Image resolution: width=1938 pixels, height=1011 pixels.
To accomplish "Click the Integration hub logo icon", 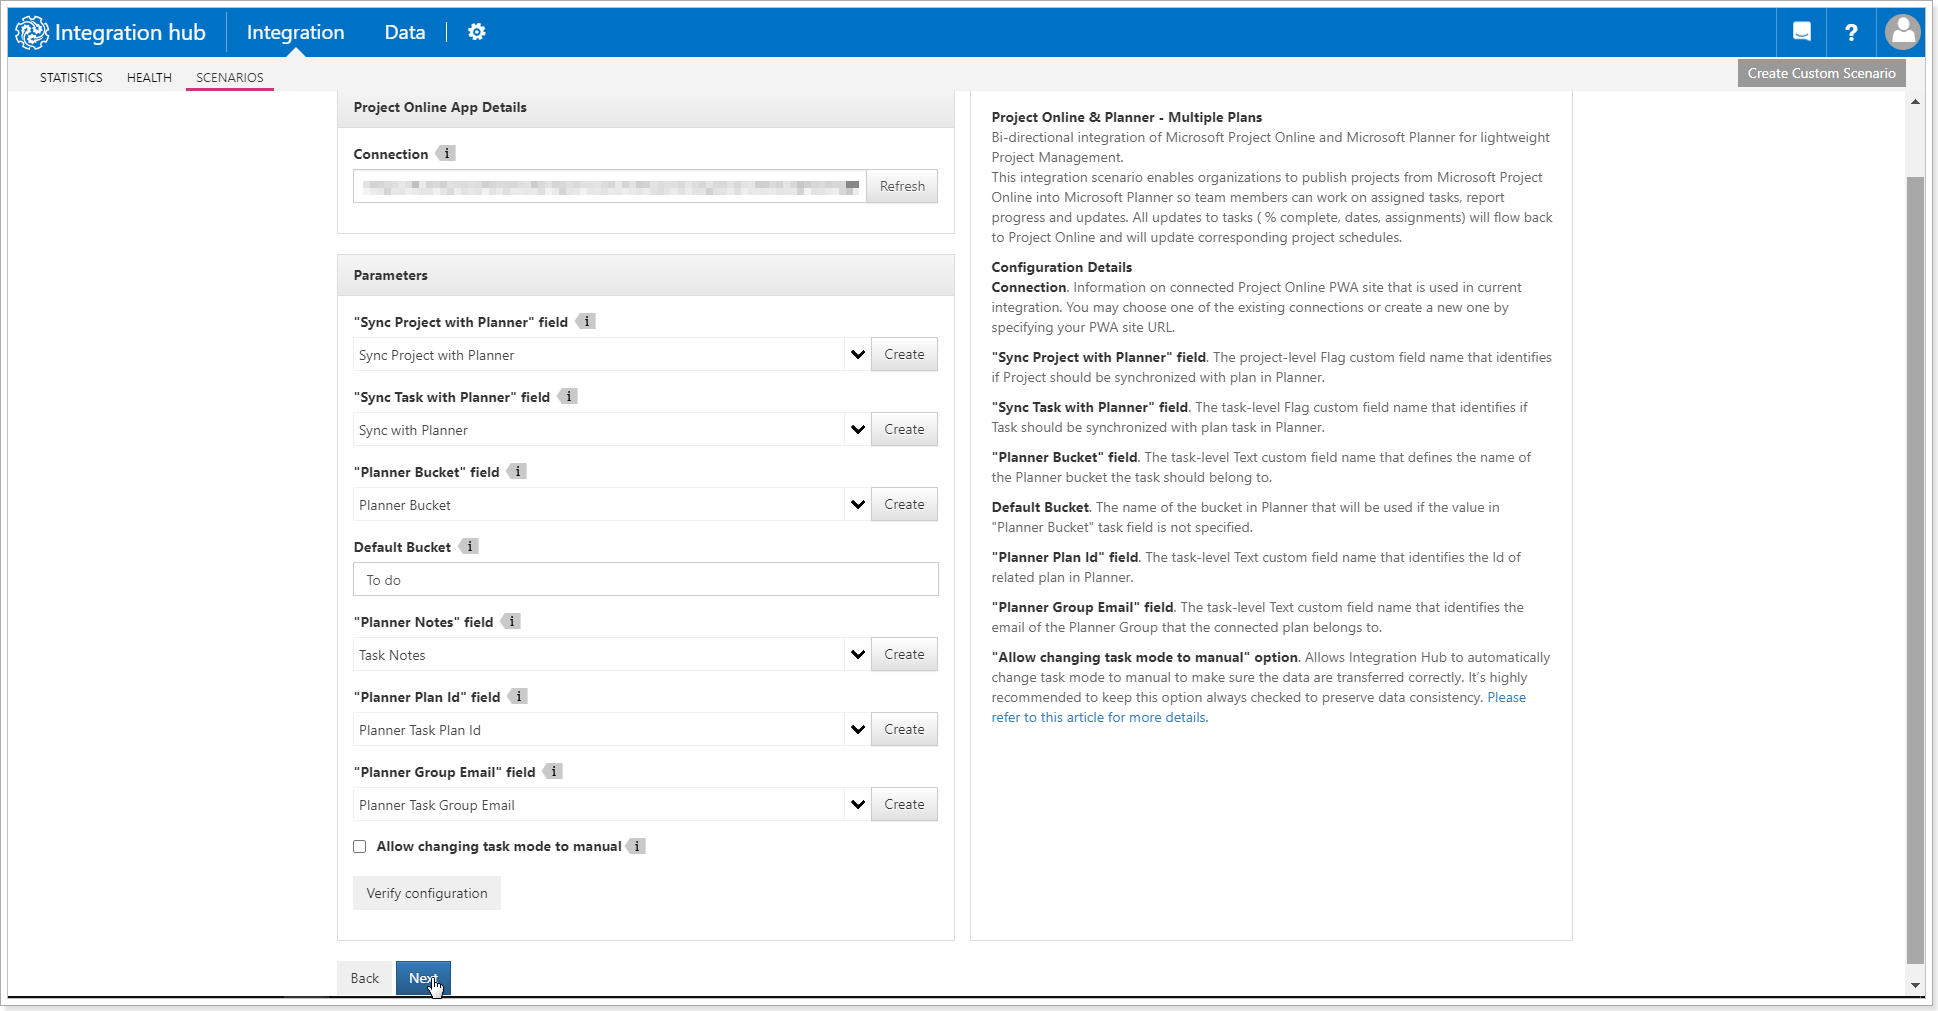I will [32, 32].
